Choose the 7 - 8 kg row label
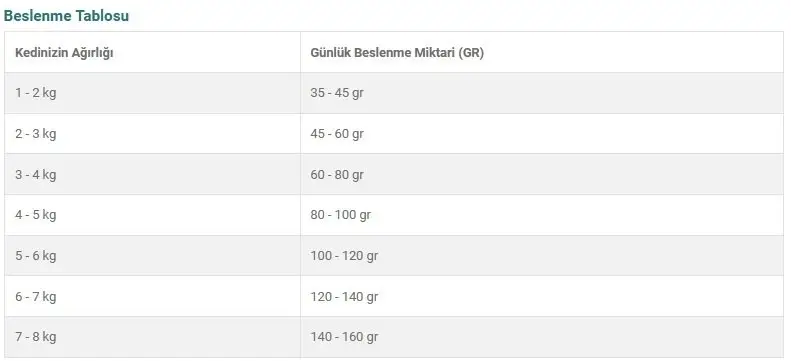This screenshot has width=791, height=364. 35,337
